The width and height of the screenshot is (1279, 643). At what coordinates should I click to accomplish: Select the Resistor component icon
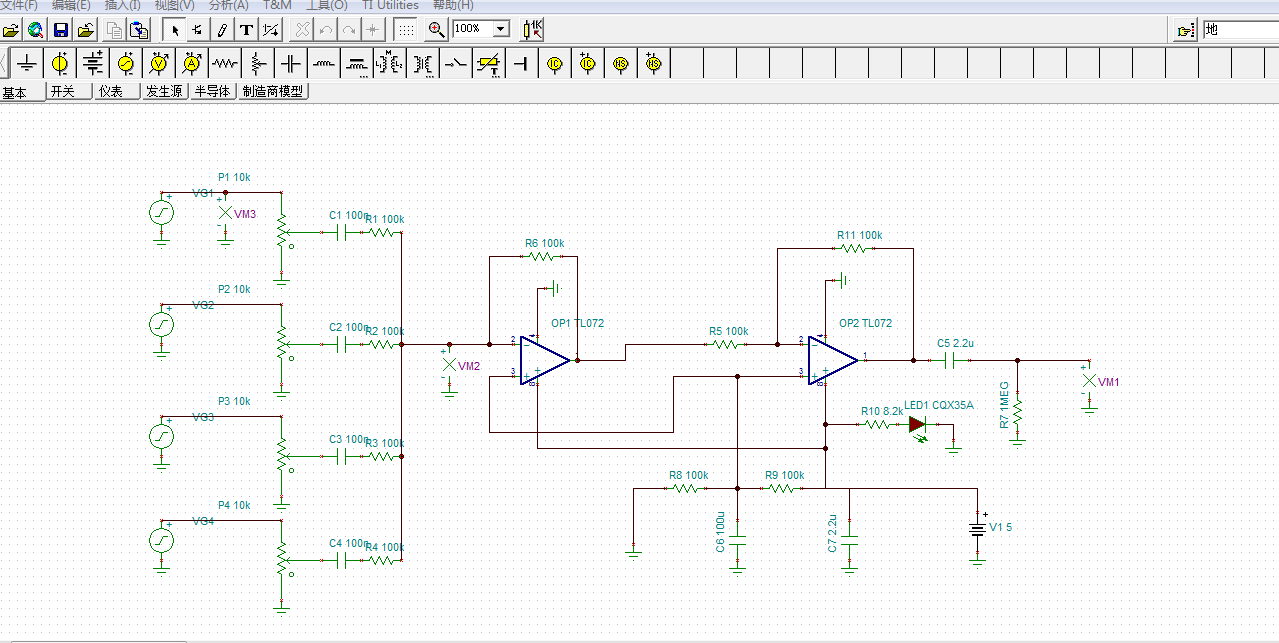tap(225, 64)
